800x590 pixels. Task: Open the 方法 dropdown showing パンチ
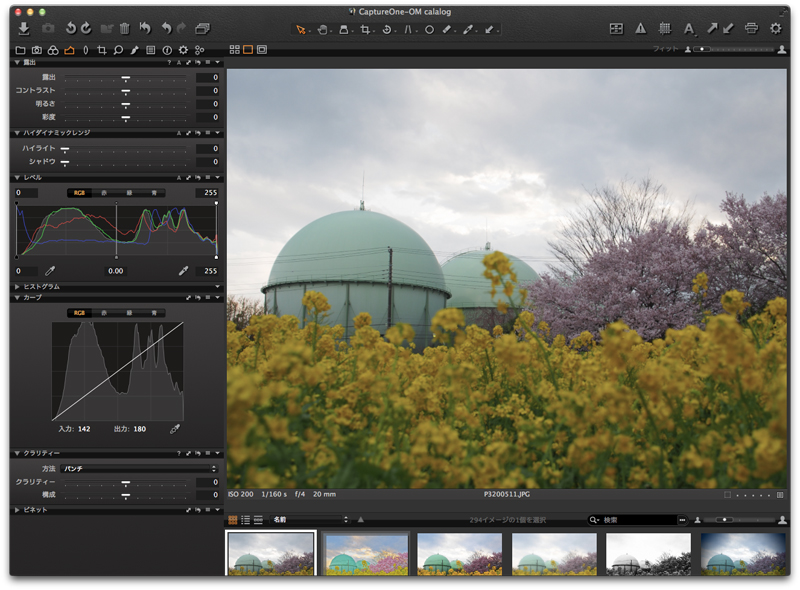pos(139,468)
